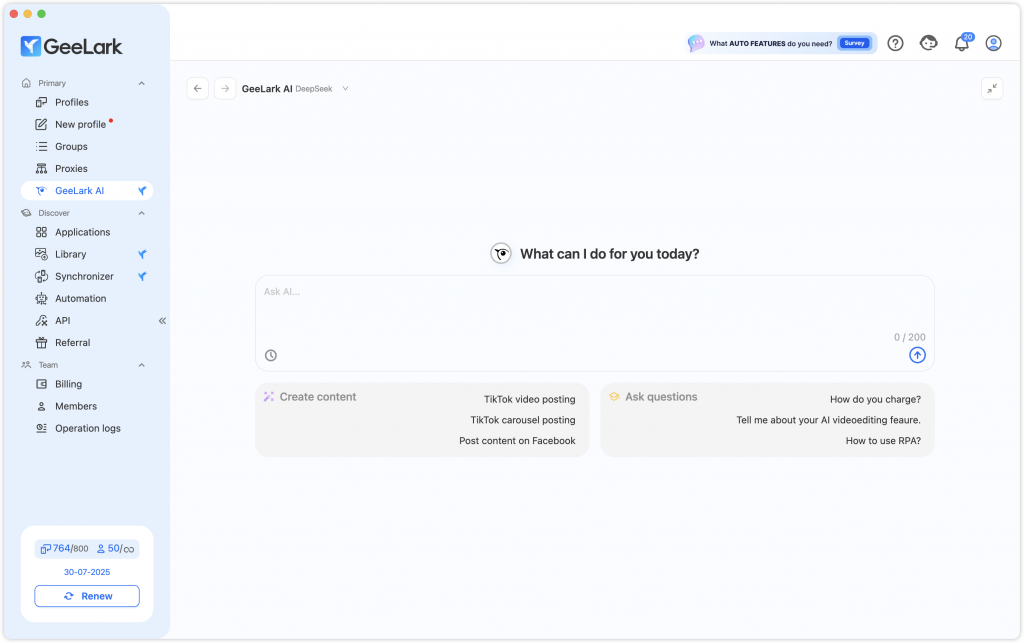
Task: Open Operation logs menu item
Action: (87, 428)
